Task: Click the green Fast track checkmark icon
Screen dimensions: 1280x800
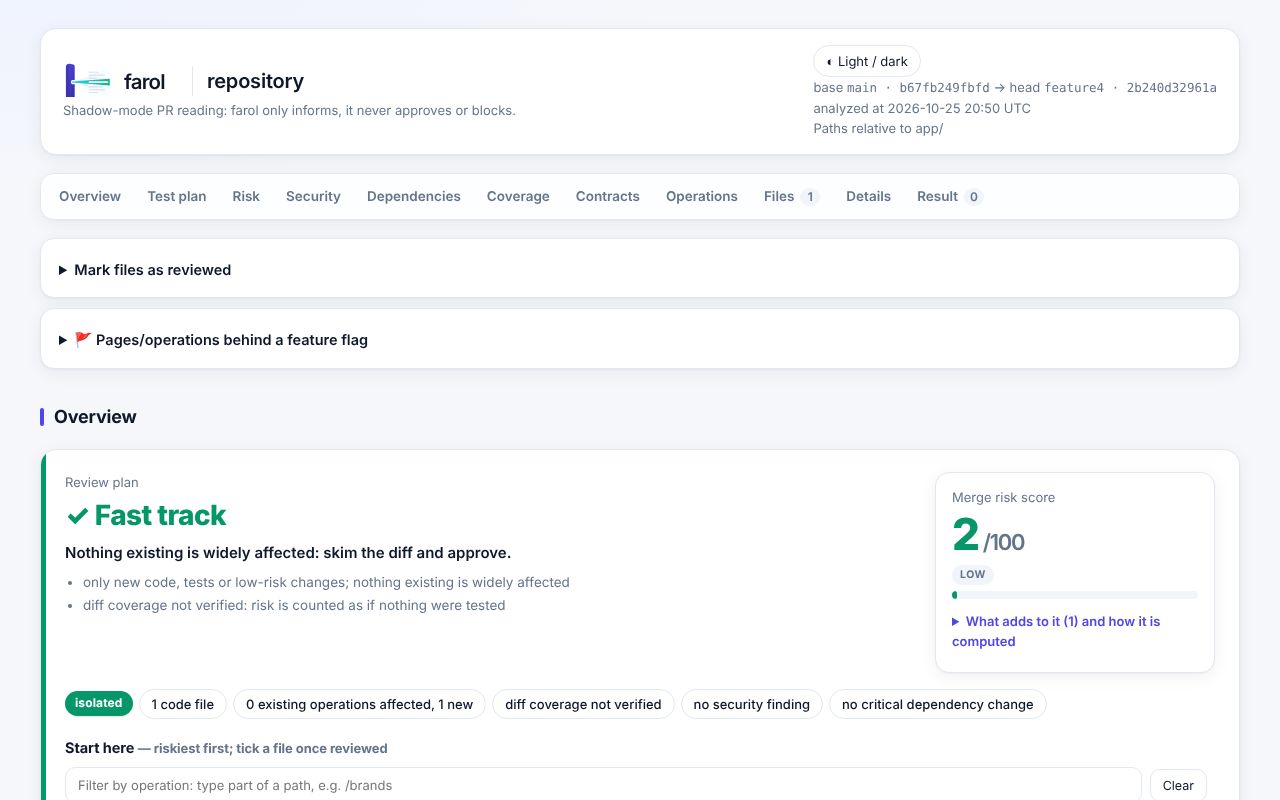Action: pyautogui.click(x=77, y=516)
